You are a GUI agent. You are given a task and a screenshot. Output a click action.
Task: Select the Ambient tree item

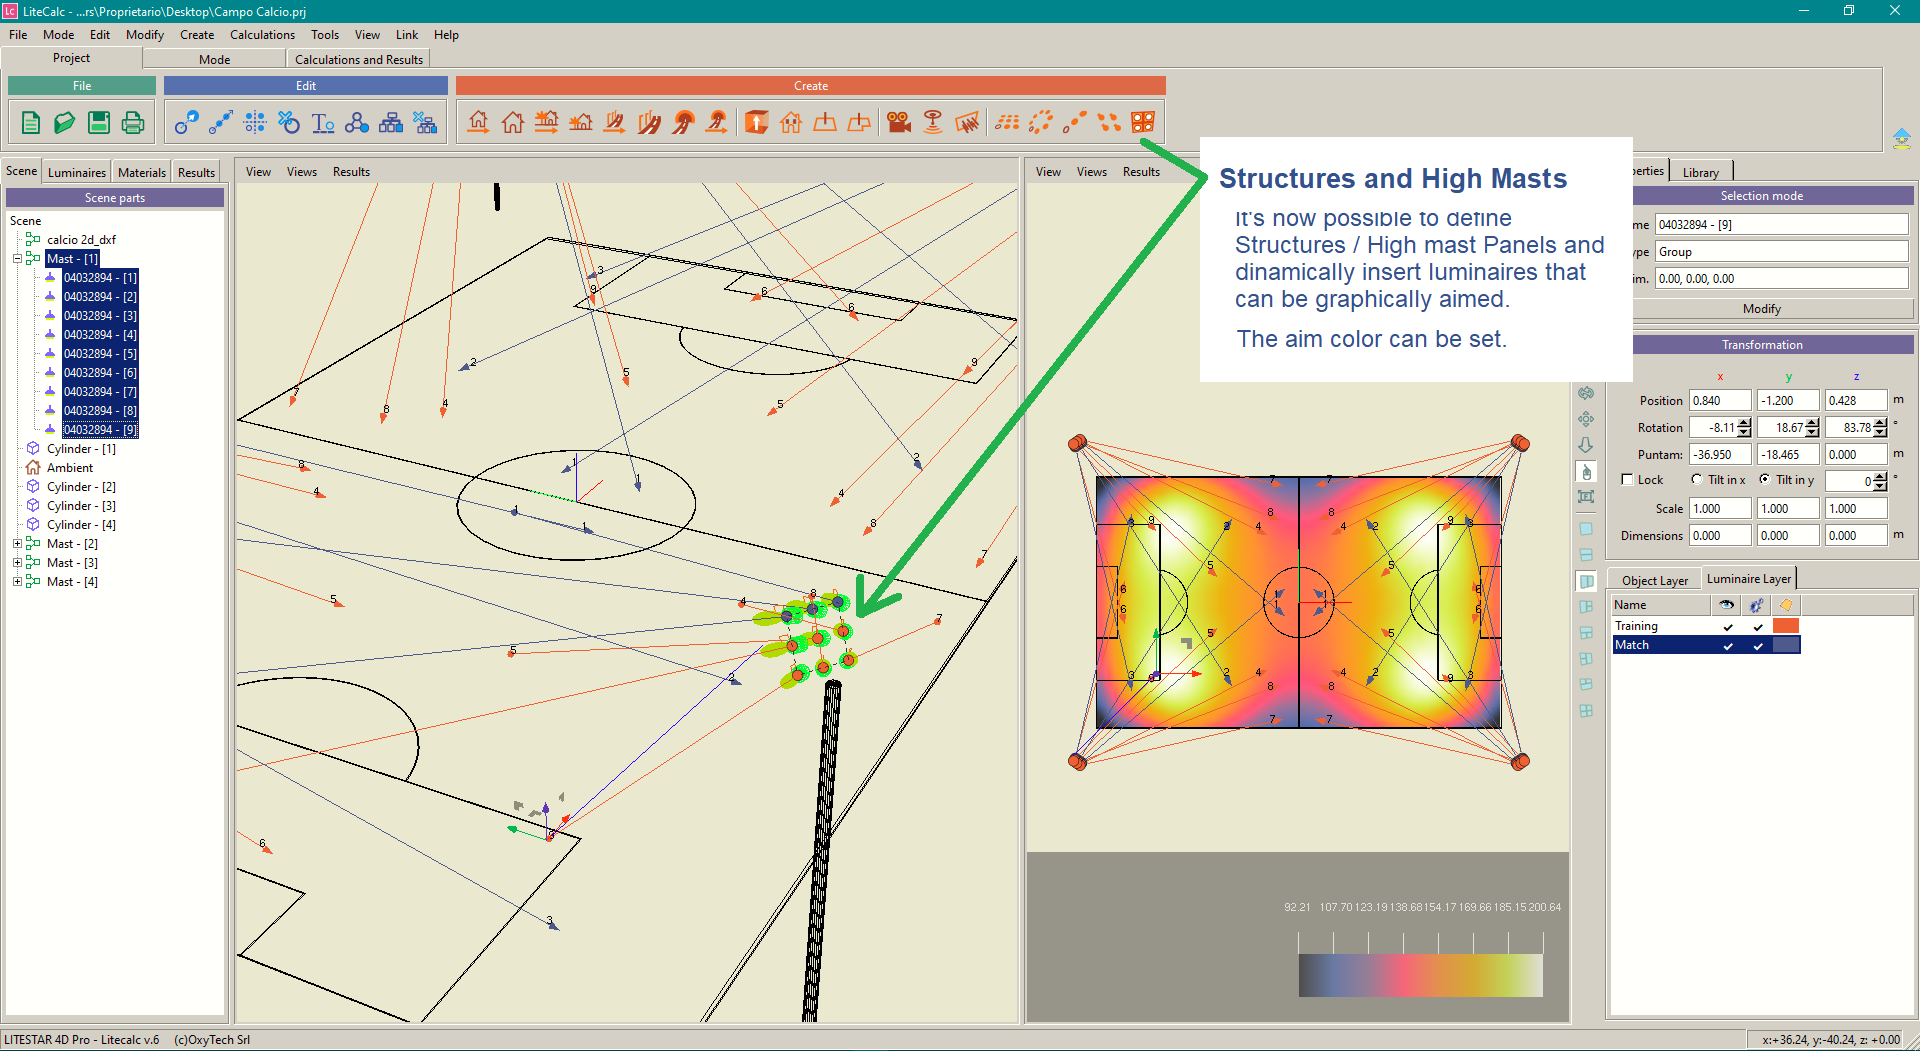(x=70, y=468)
